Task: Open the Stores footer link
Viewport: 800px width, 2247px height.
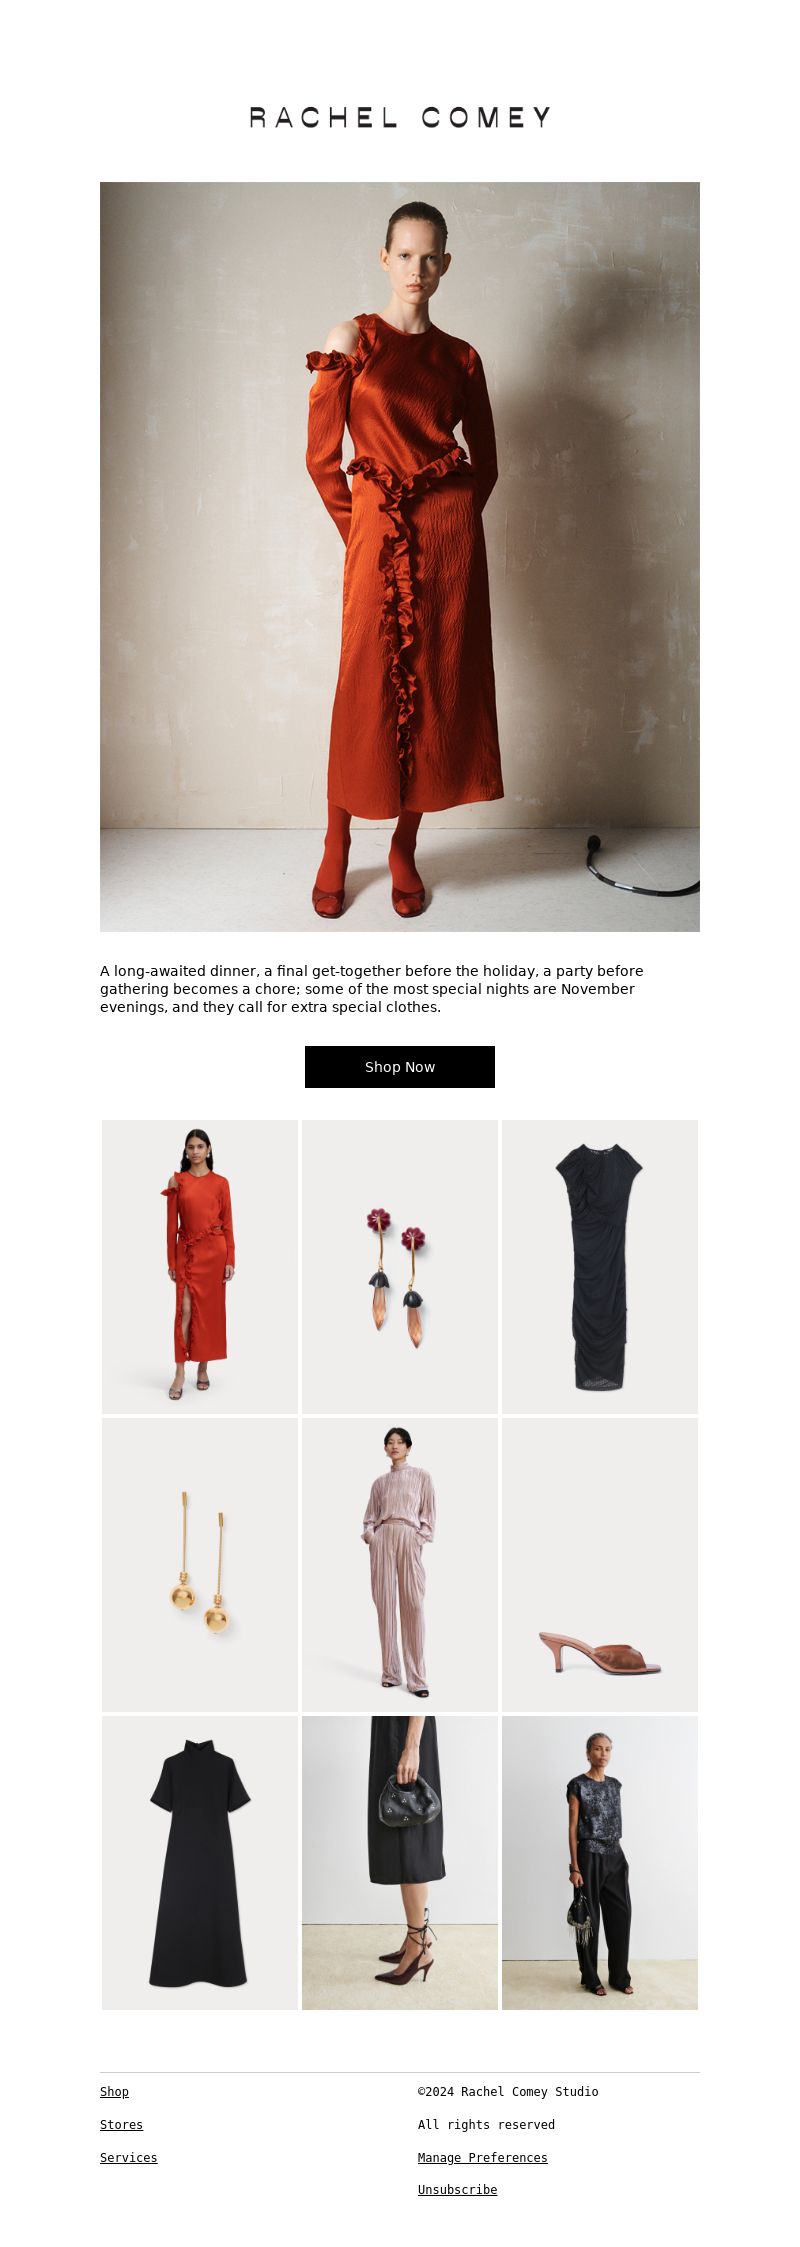Action: tap(121, 2125)
